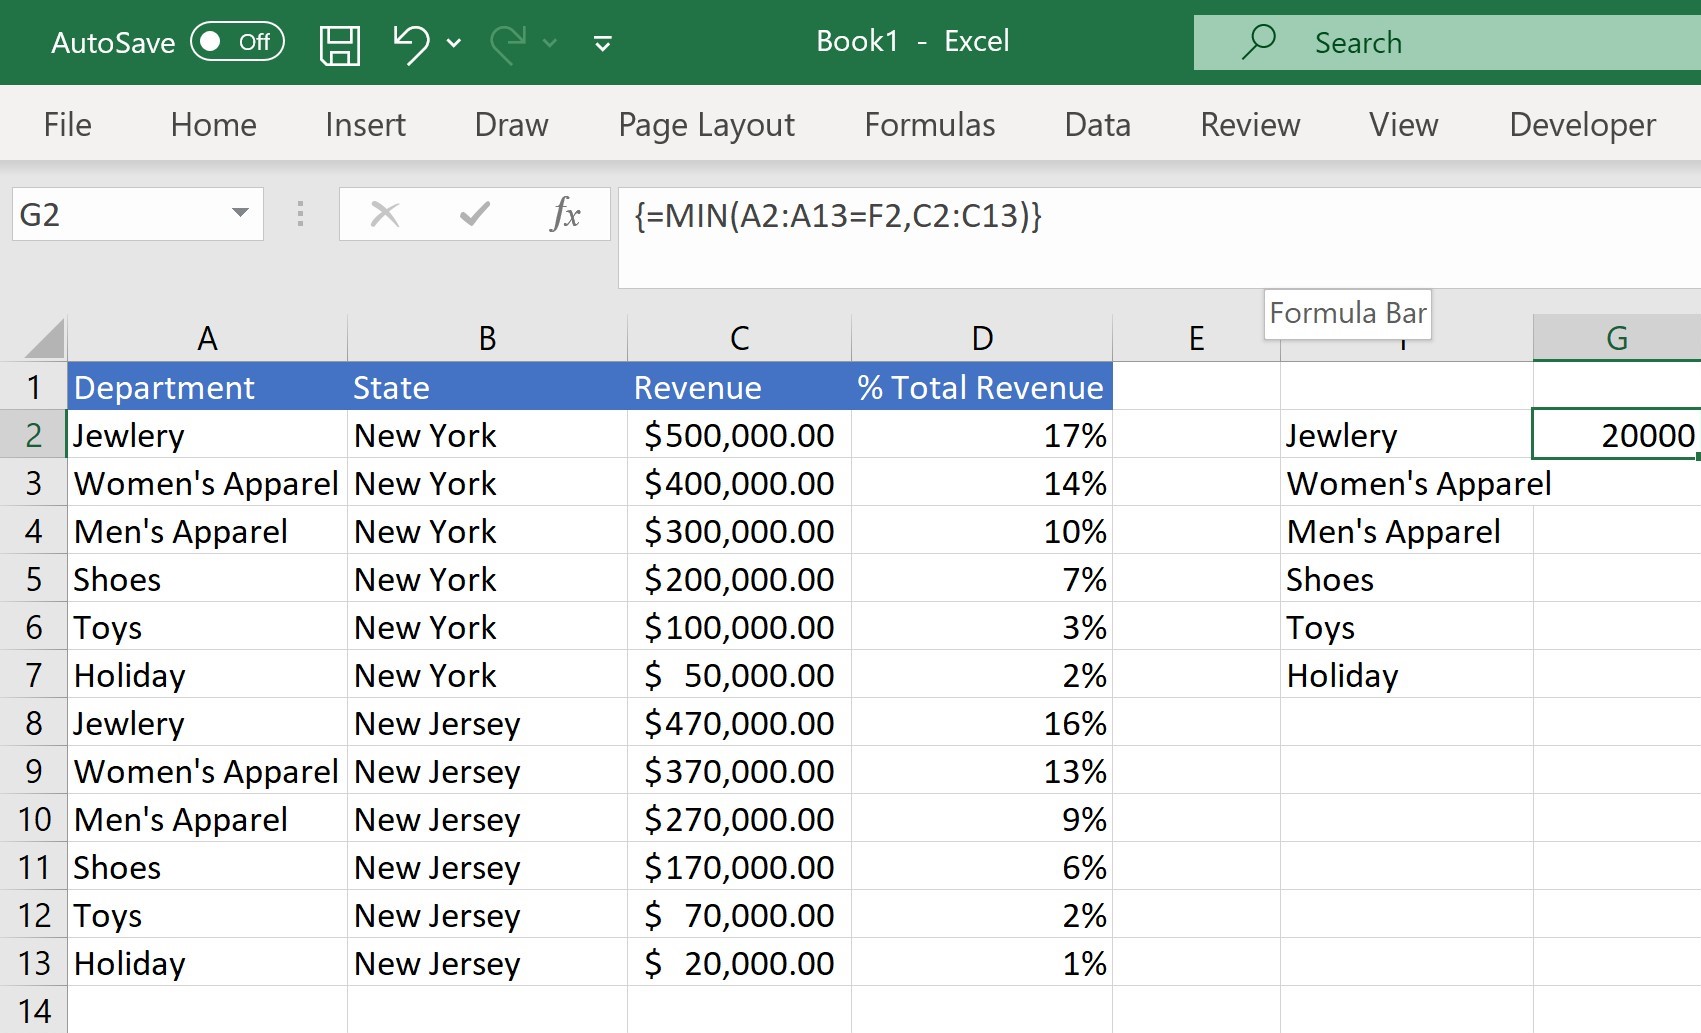Click into the Search field

point(1447,43)
